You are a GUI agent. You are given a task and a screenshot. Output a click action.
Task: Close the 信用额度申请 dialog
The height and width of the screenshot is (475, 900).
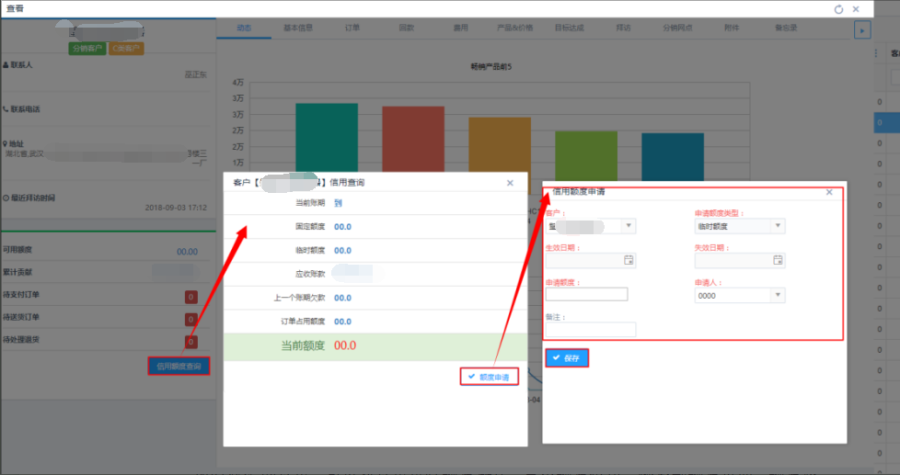click(x=829, y=191)
